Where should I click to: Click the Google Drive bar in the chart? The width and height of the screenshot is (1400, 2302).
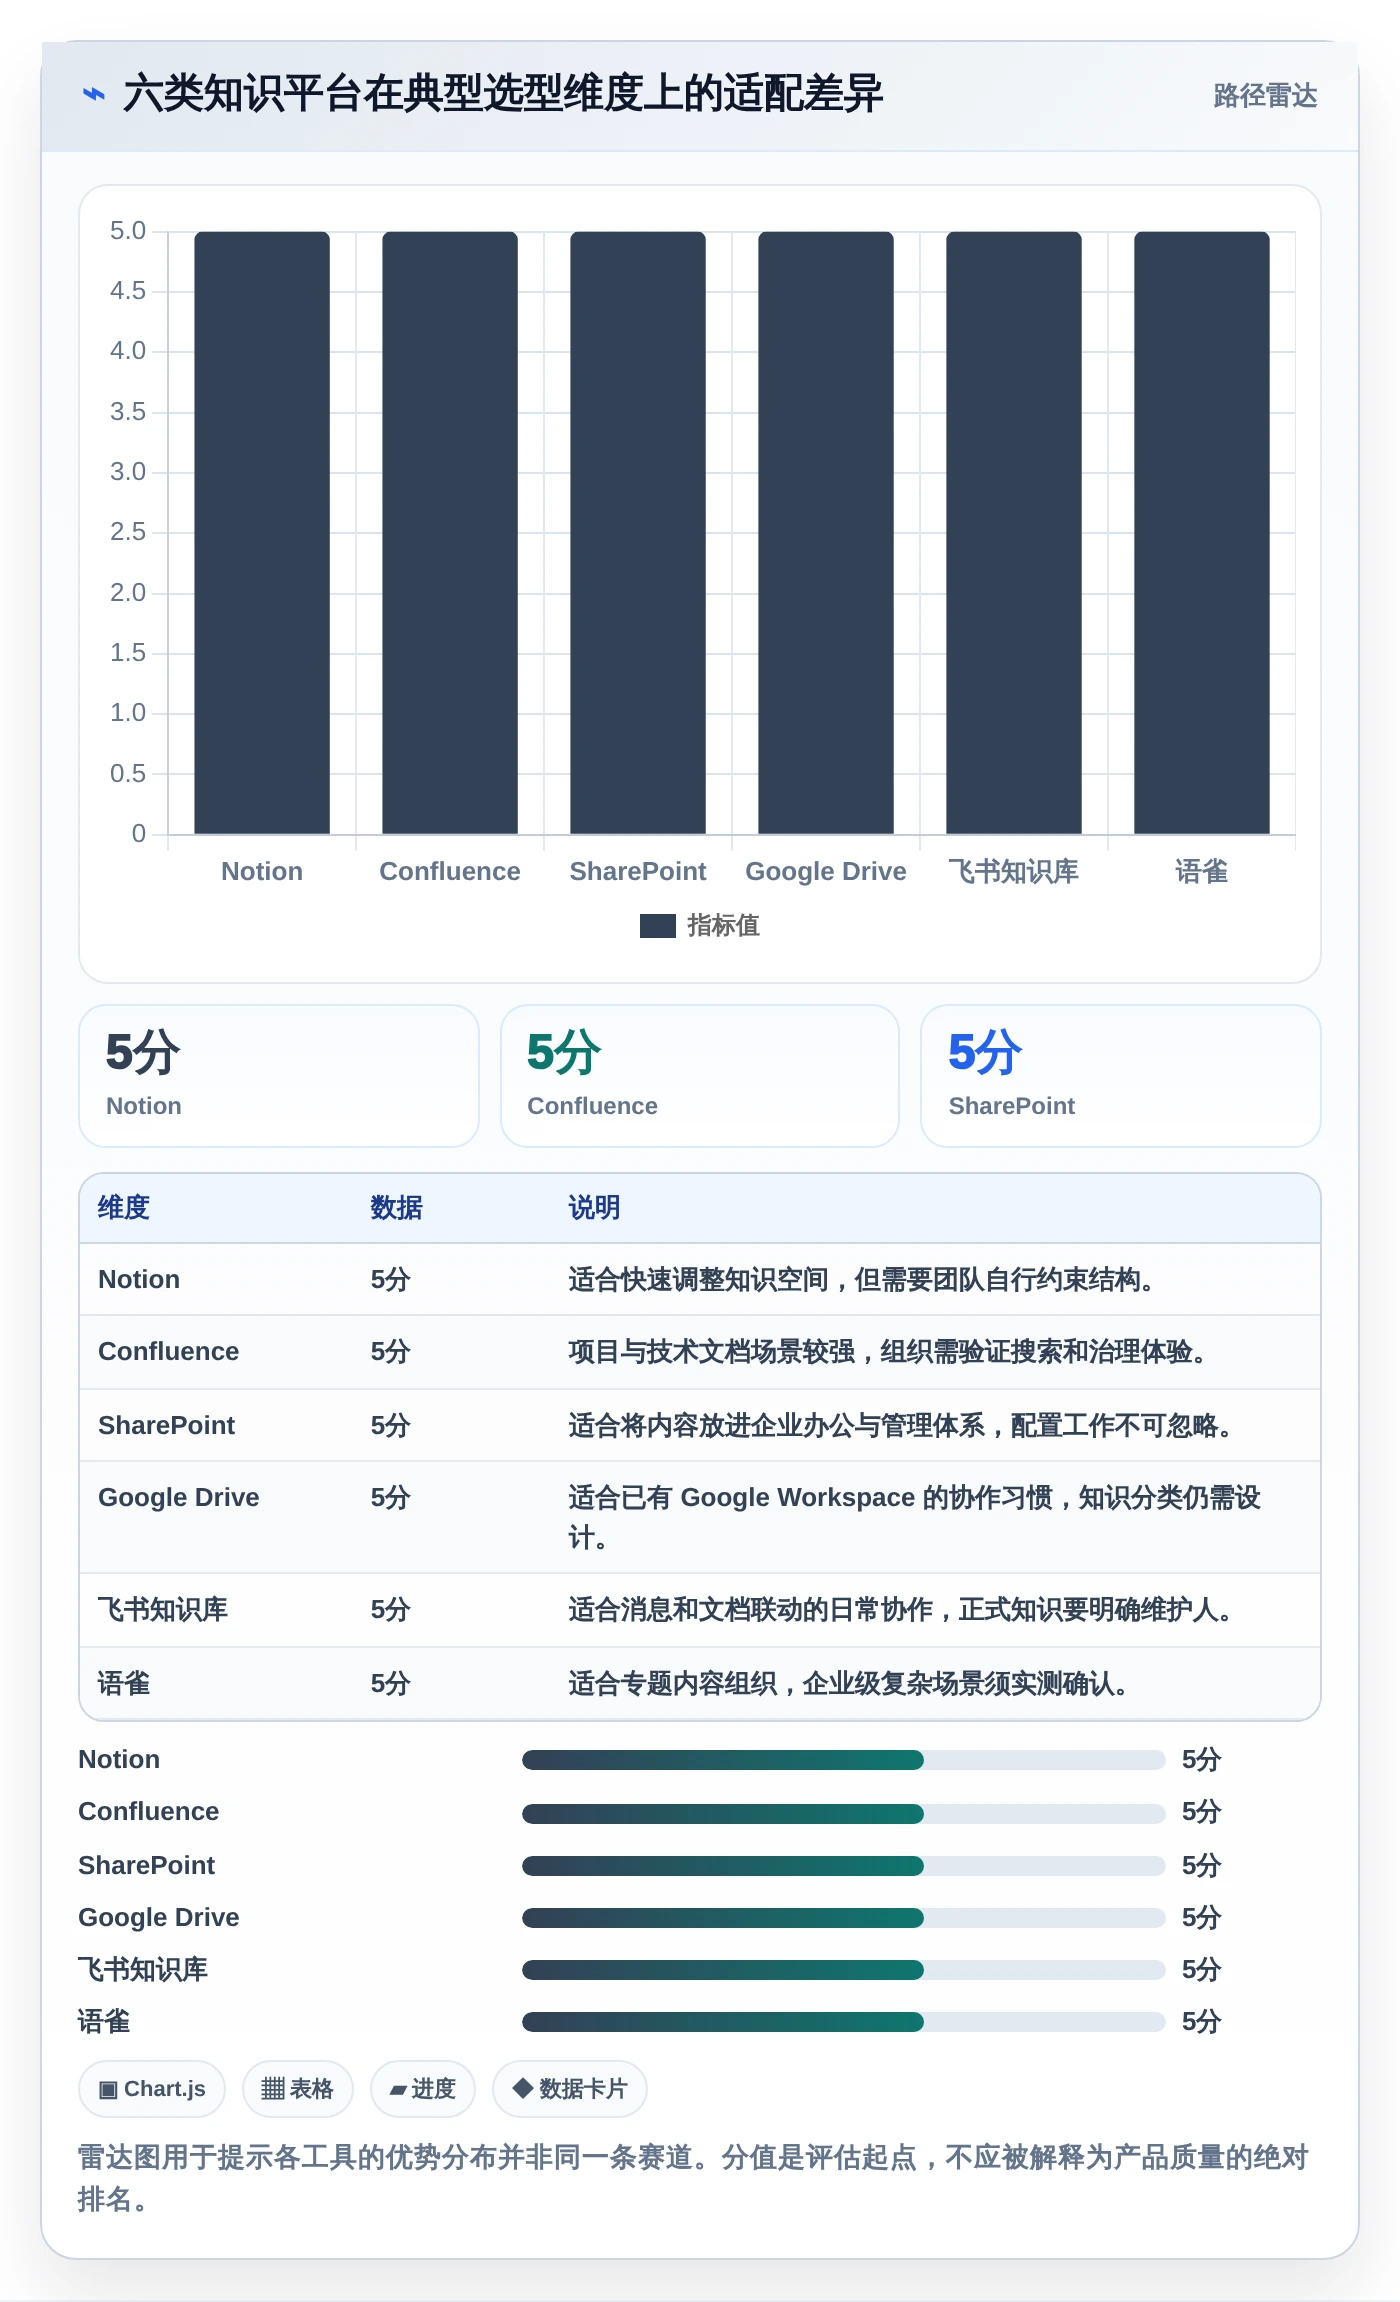[826, 532]
